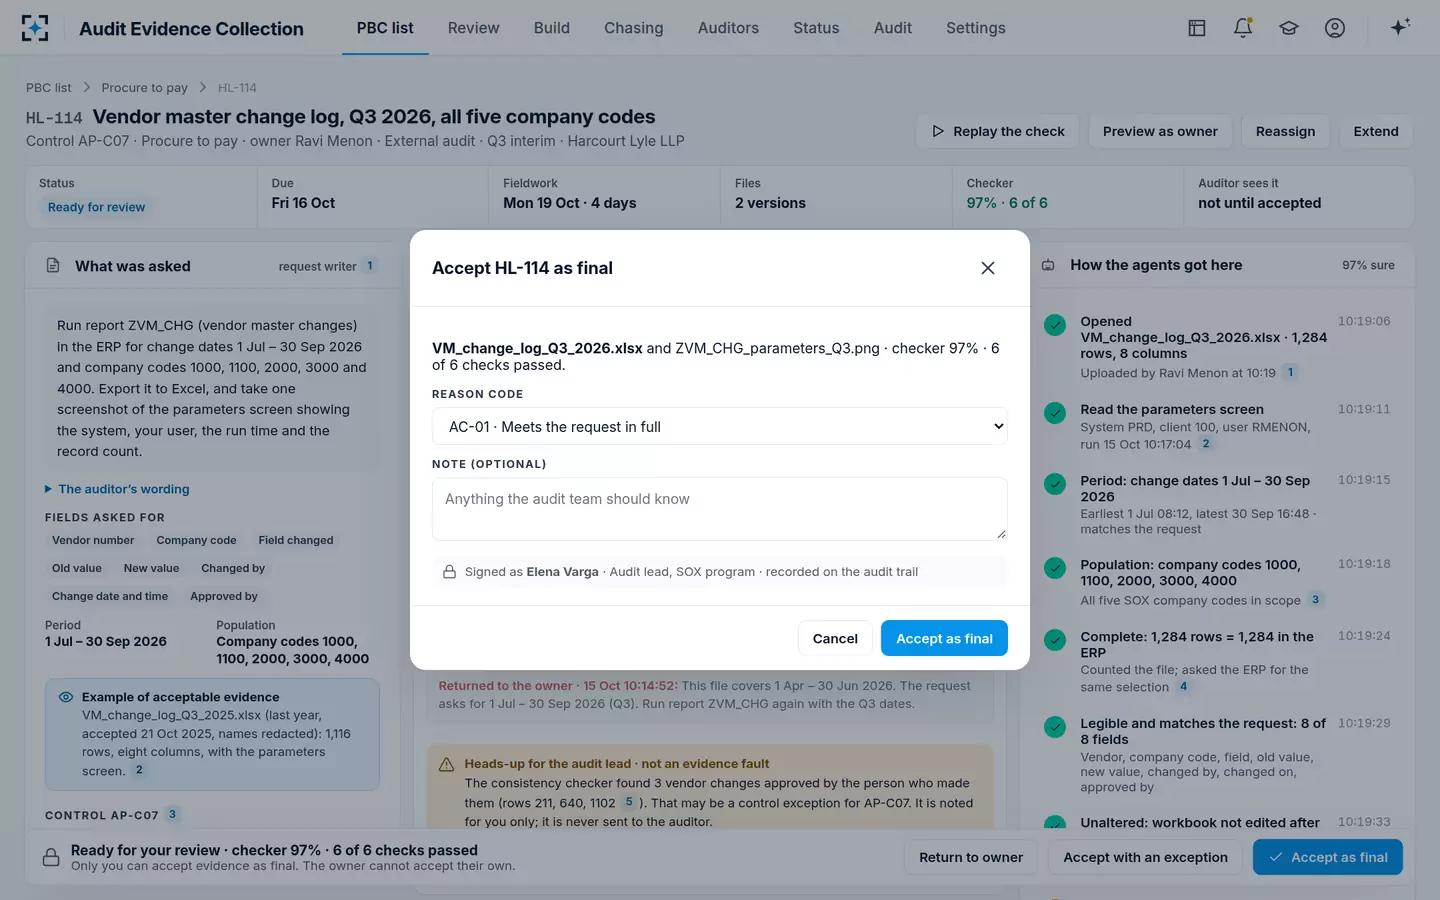This screenshot has width=1440, height=900.
Task: Open the Settings tab
Action: (x=976, y=28)
